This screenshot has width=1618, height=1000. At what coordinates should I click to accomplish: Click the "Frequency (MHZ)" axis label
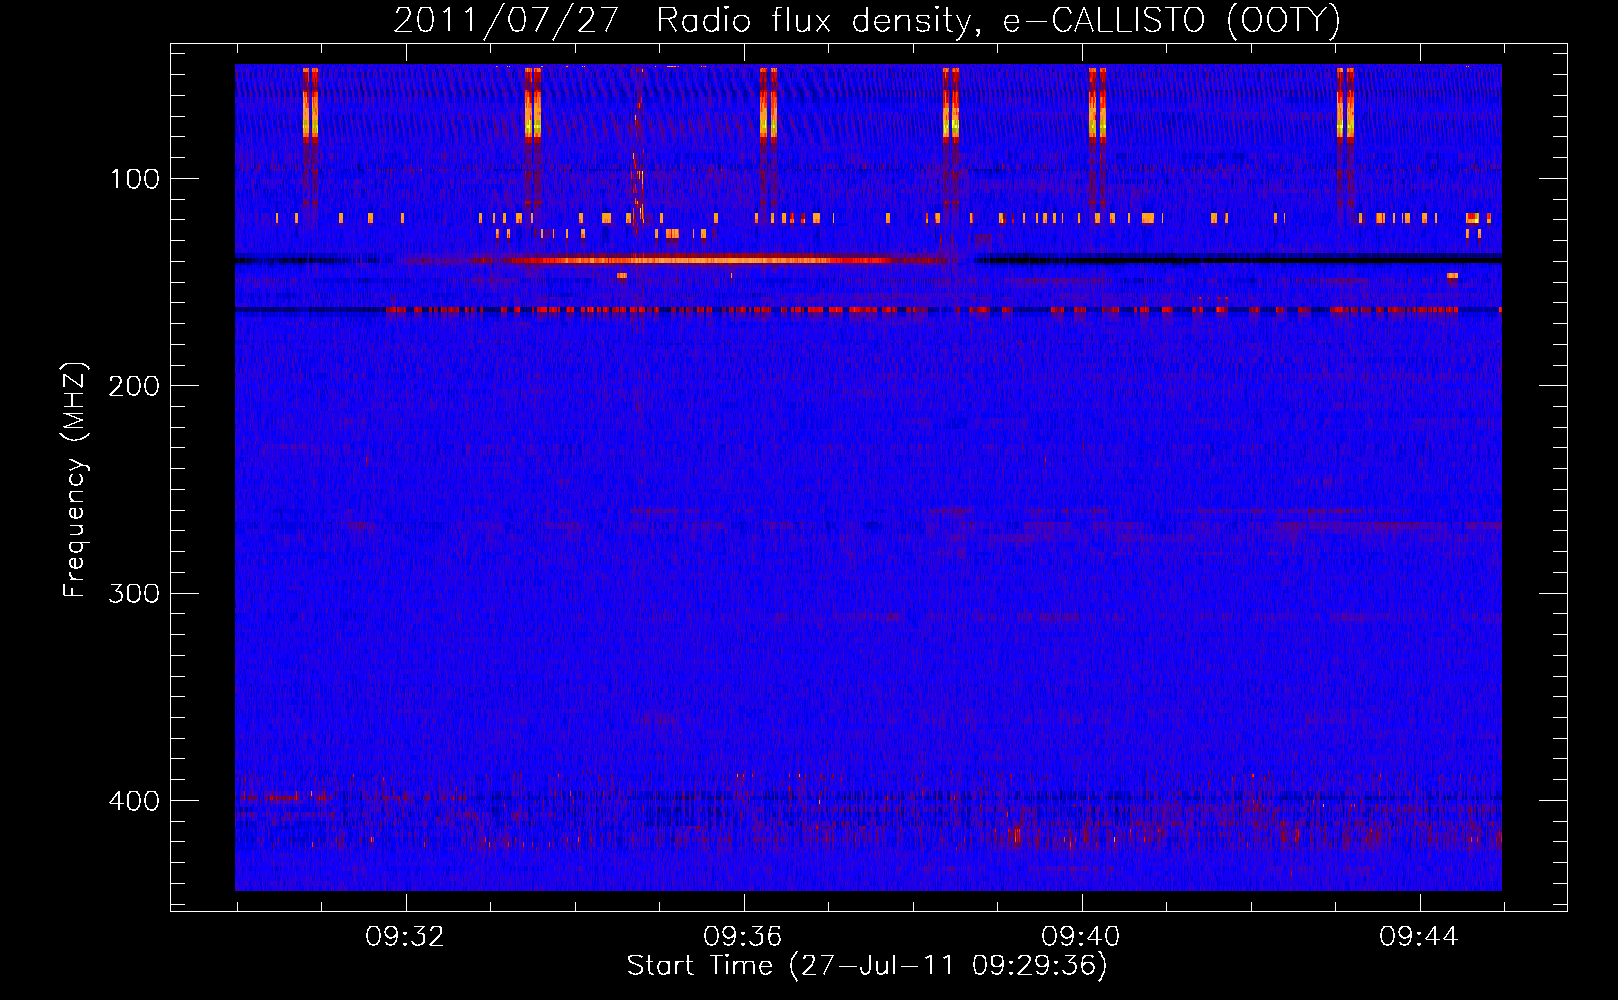pyautogui.click(x=75, y=480)
